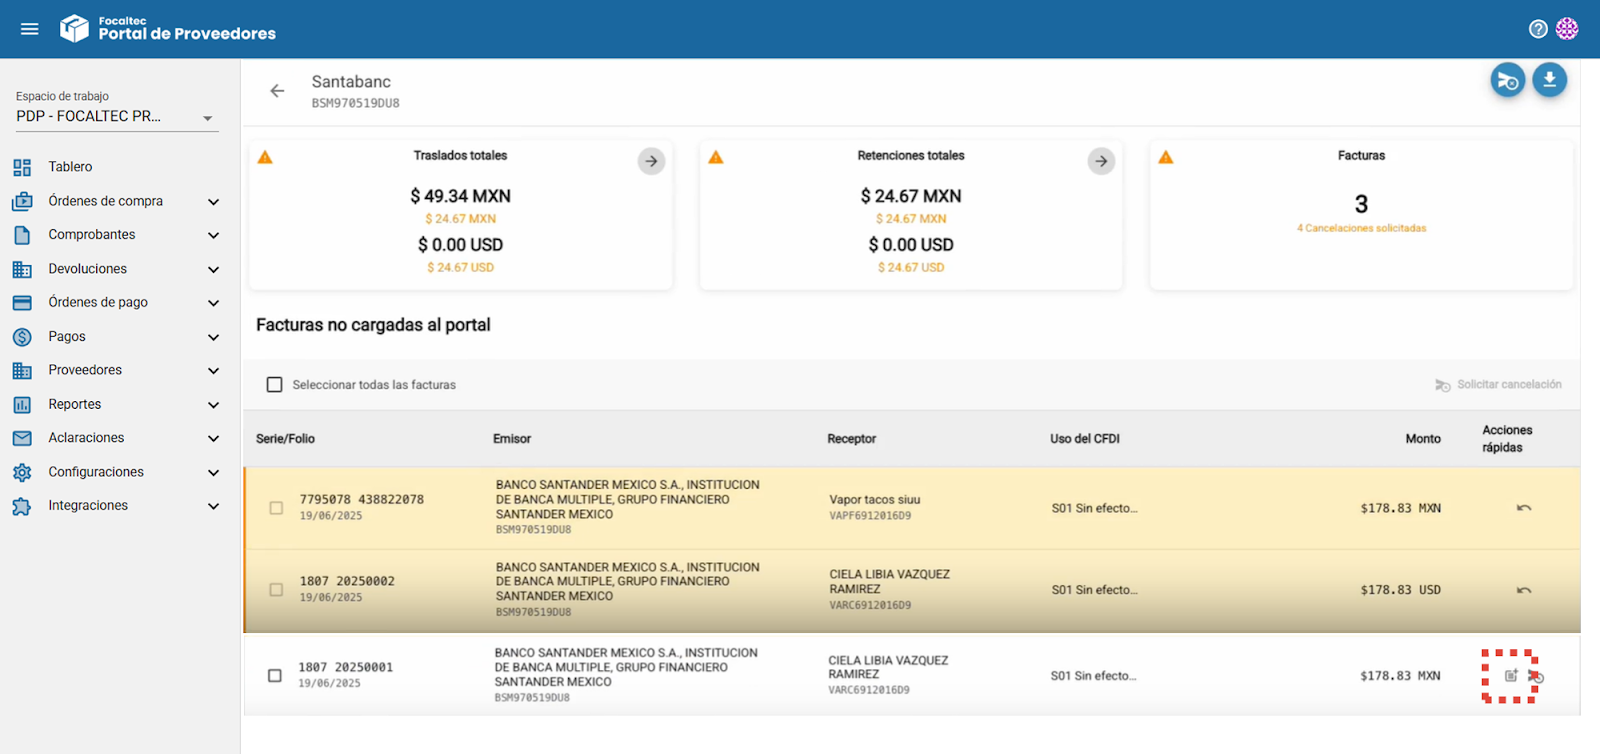Image resolution: width=1600 pixels, height=754 pixels.
Task: Click Monto column header
Action: pos(1423,439)
